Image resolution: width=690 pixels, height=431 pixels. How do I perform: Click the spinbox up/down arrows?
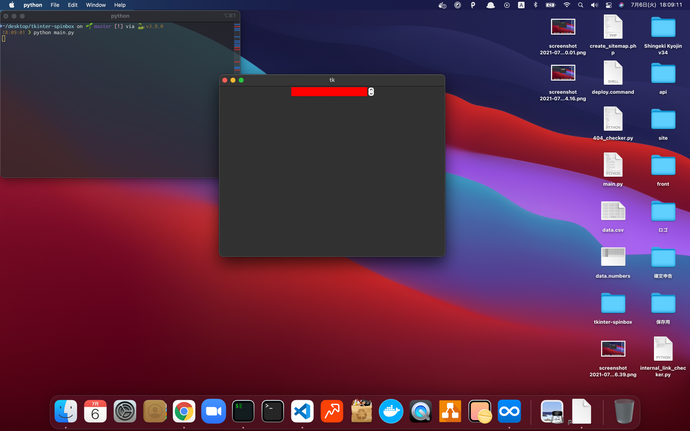point(371,92)
